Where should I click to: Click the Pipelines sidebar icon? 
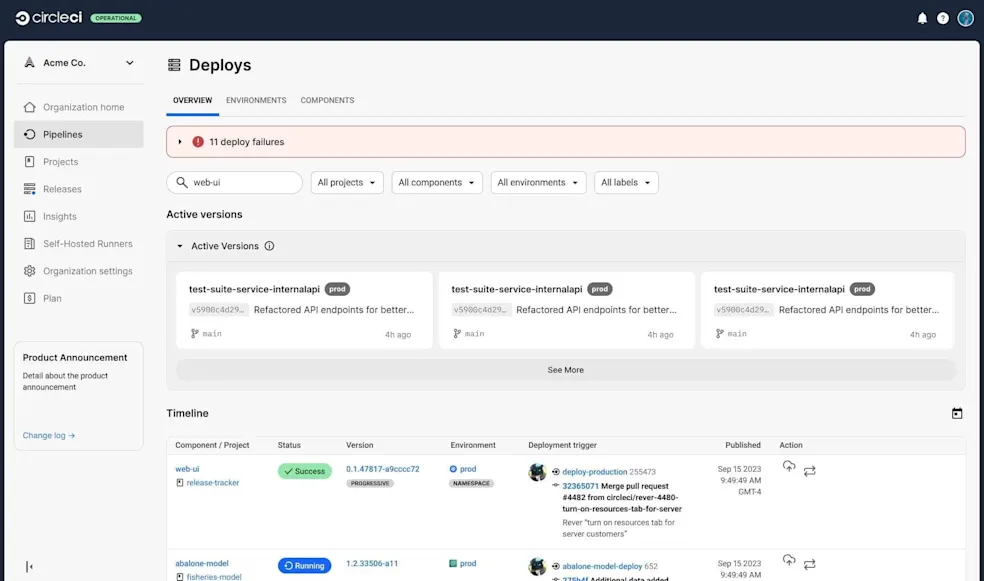coord(29,134)
